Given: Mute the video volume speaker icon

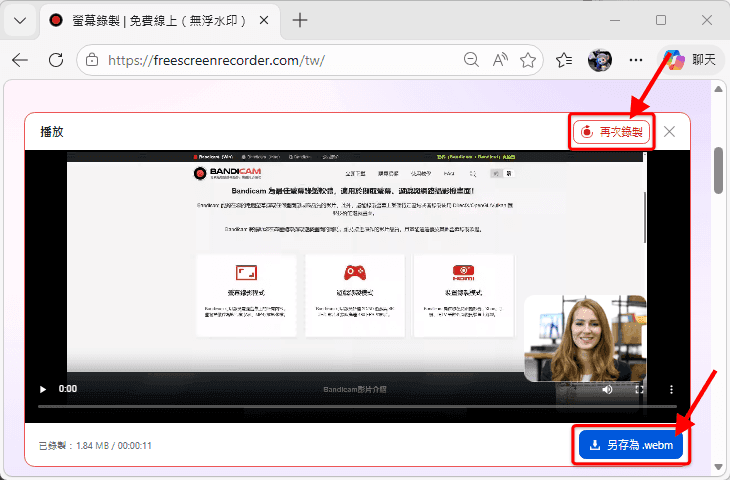Looking at the screenshot, I should coord(607,389).
